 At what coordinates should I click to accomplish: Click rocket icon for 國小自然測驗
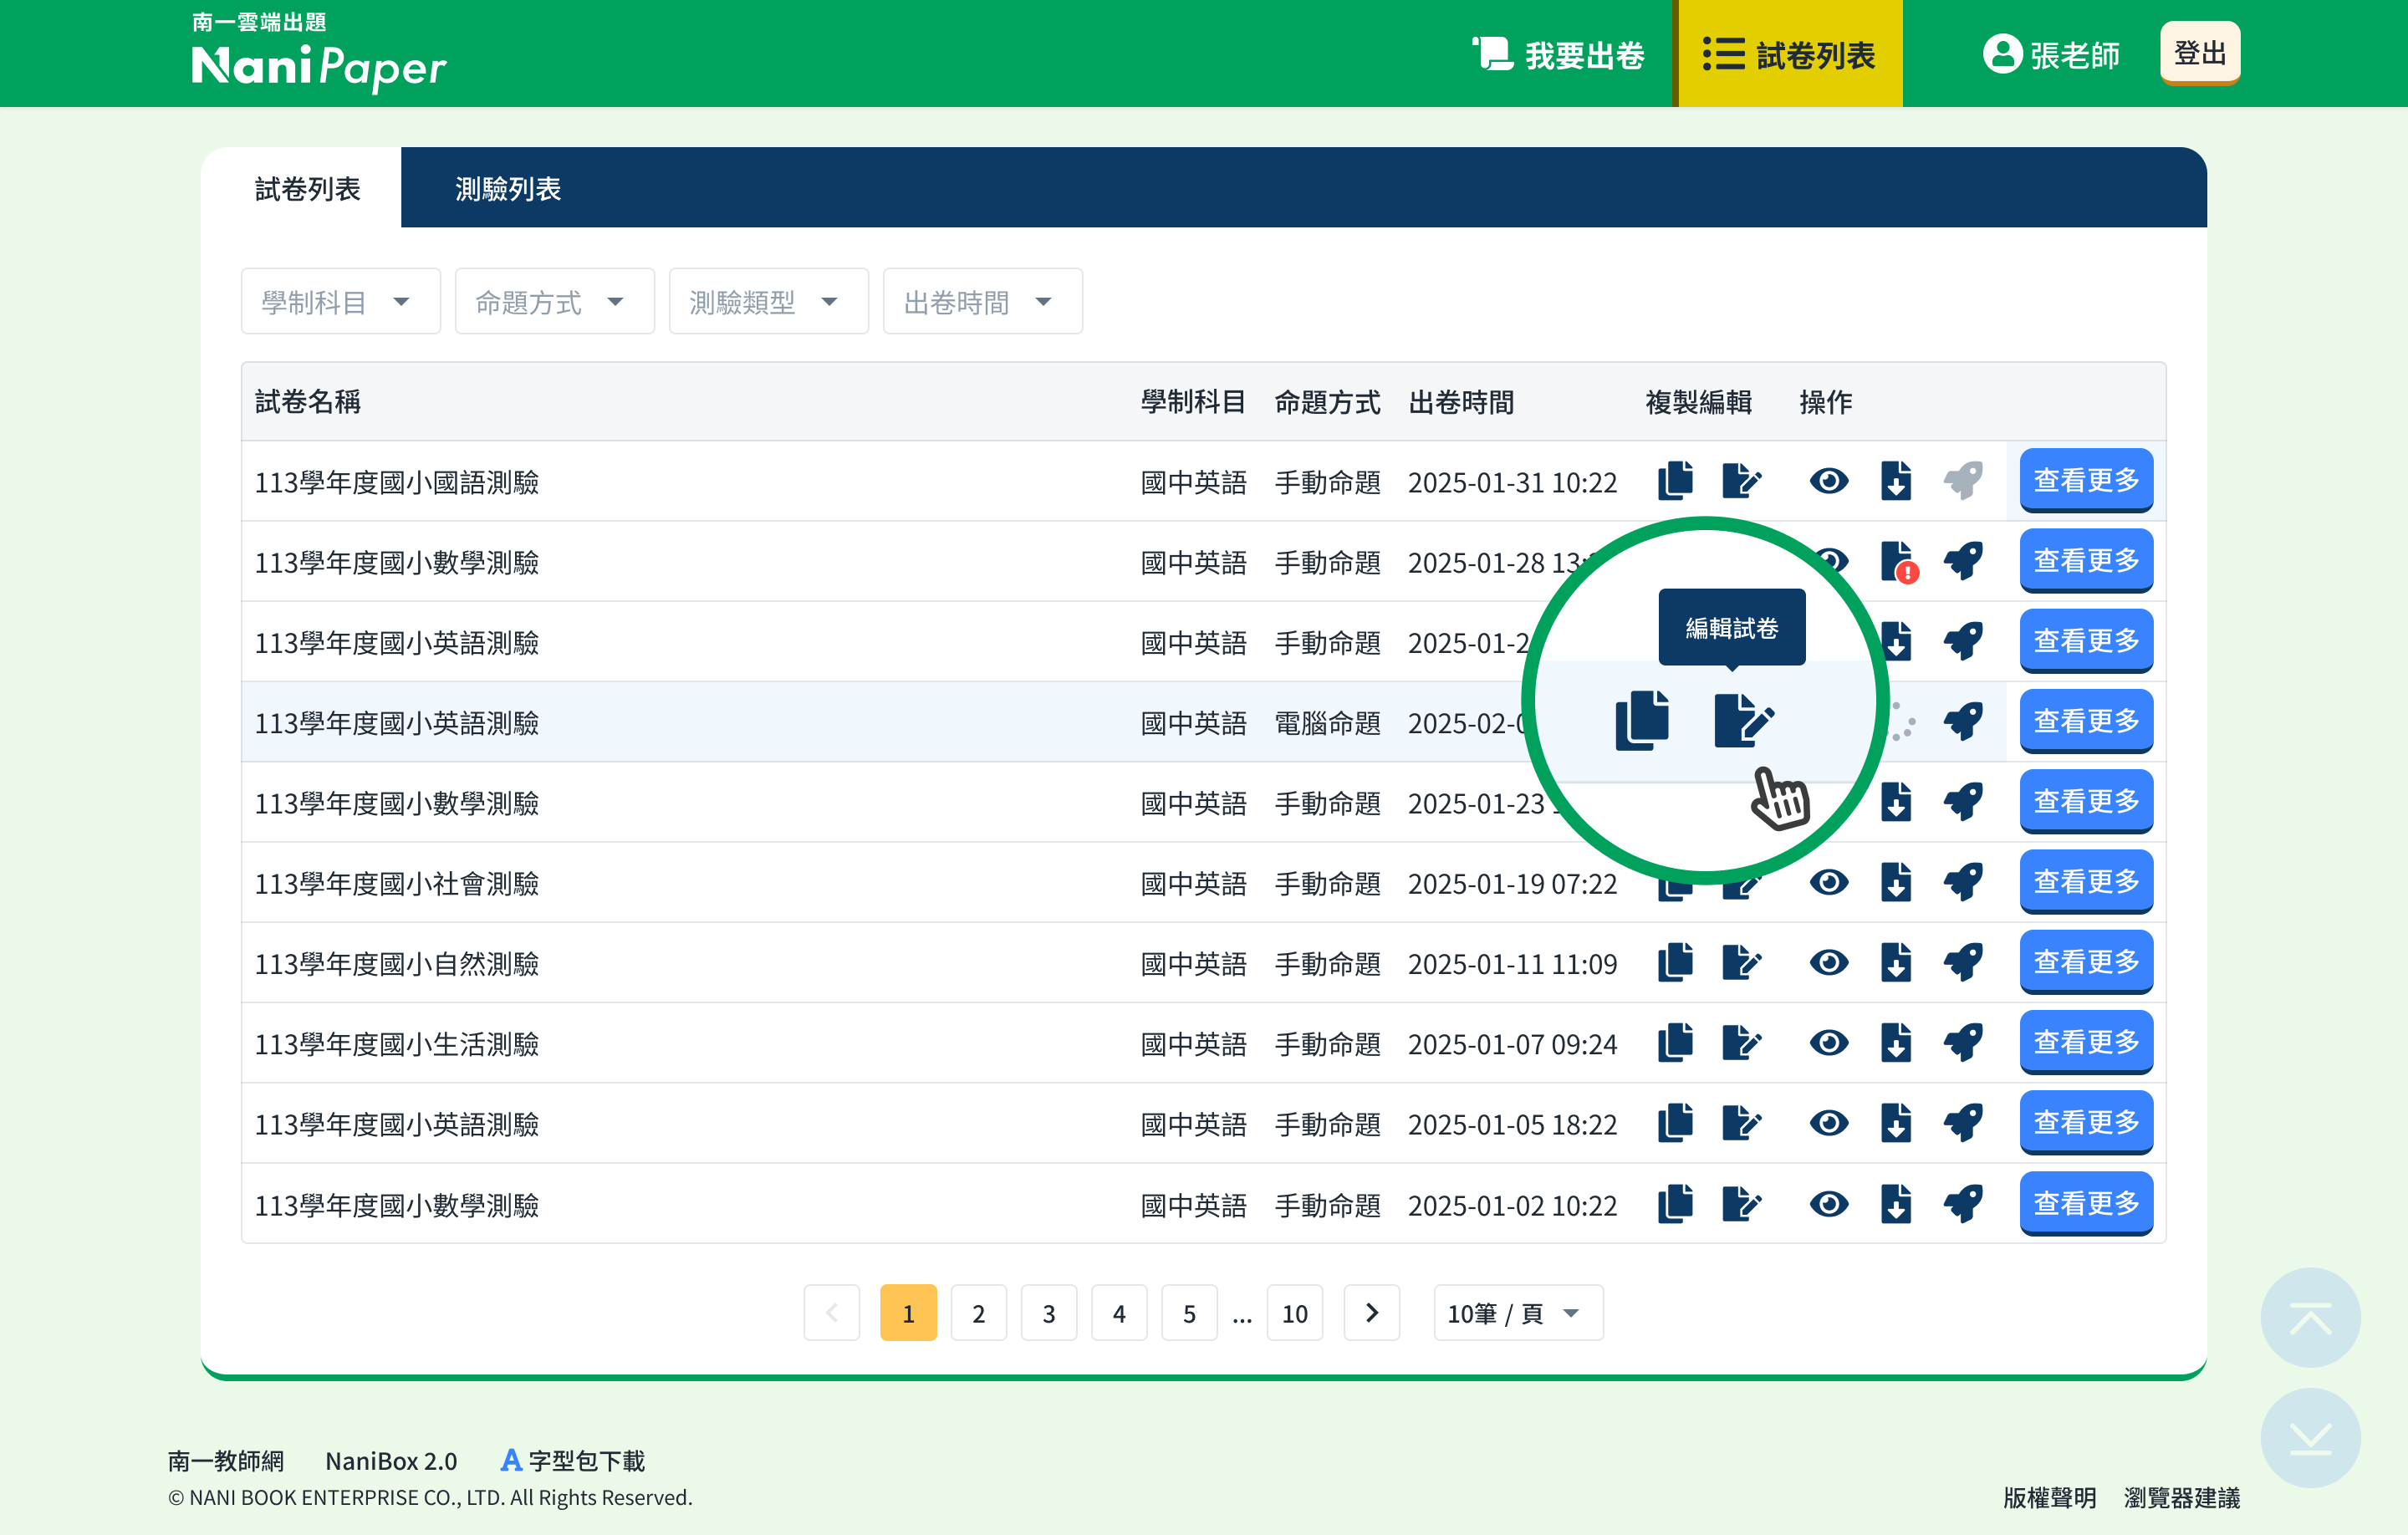(1963, 963)
